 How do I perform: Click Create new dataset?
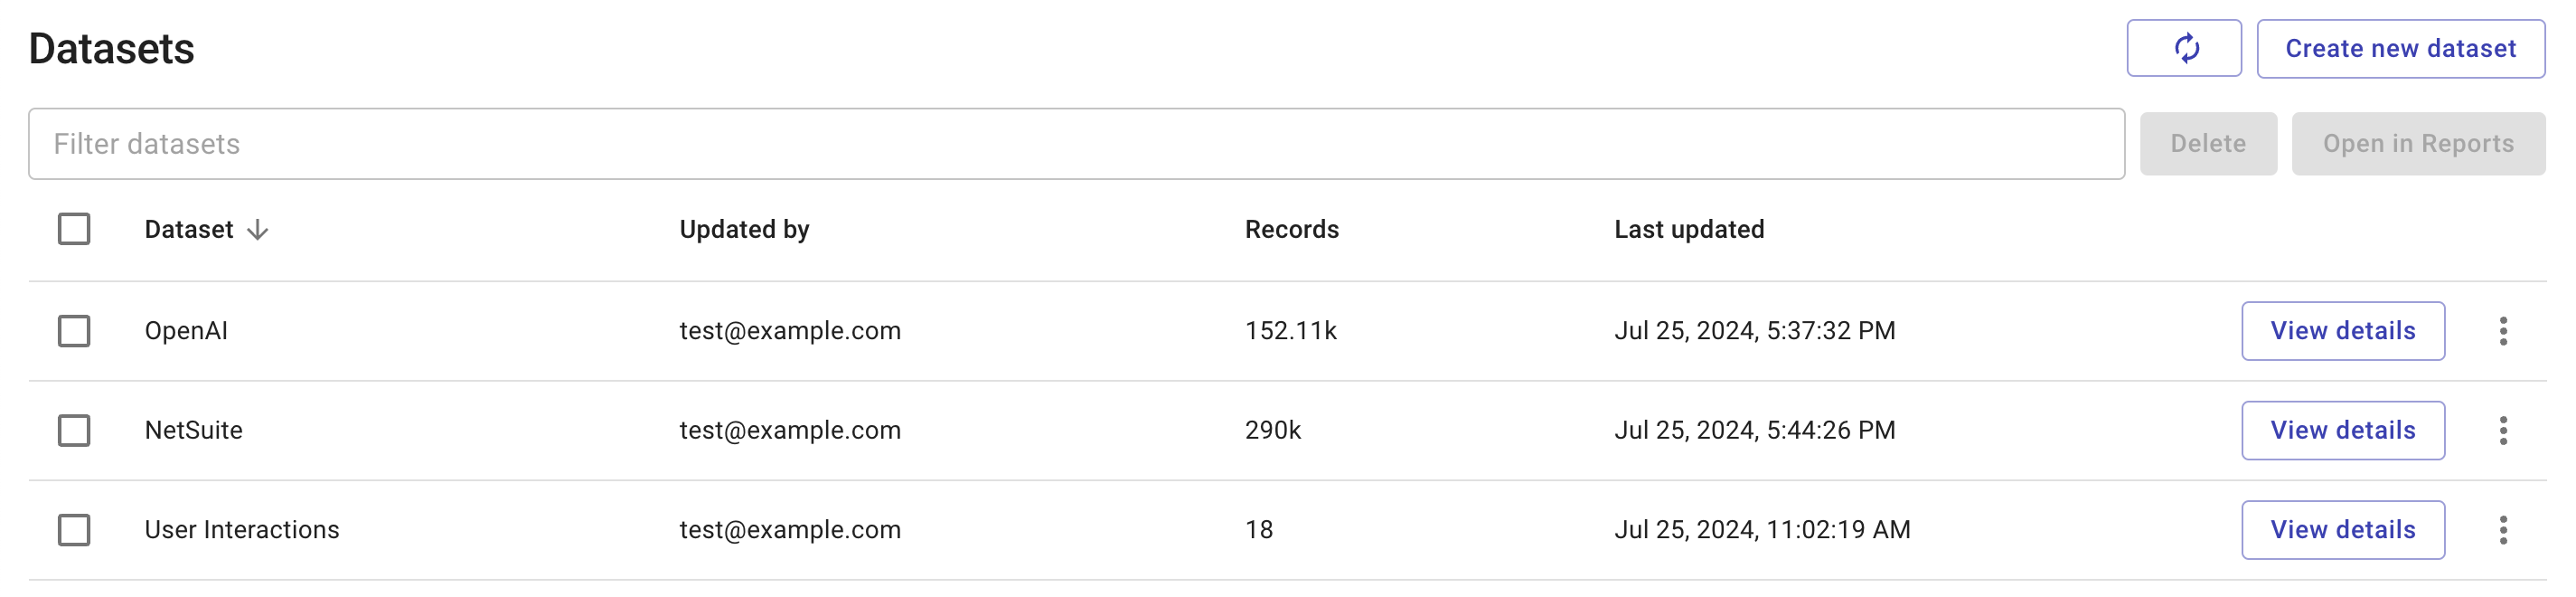2400,47
